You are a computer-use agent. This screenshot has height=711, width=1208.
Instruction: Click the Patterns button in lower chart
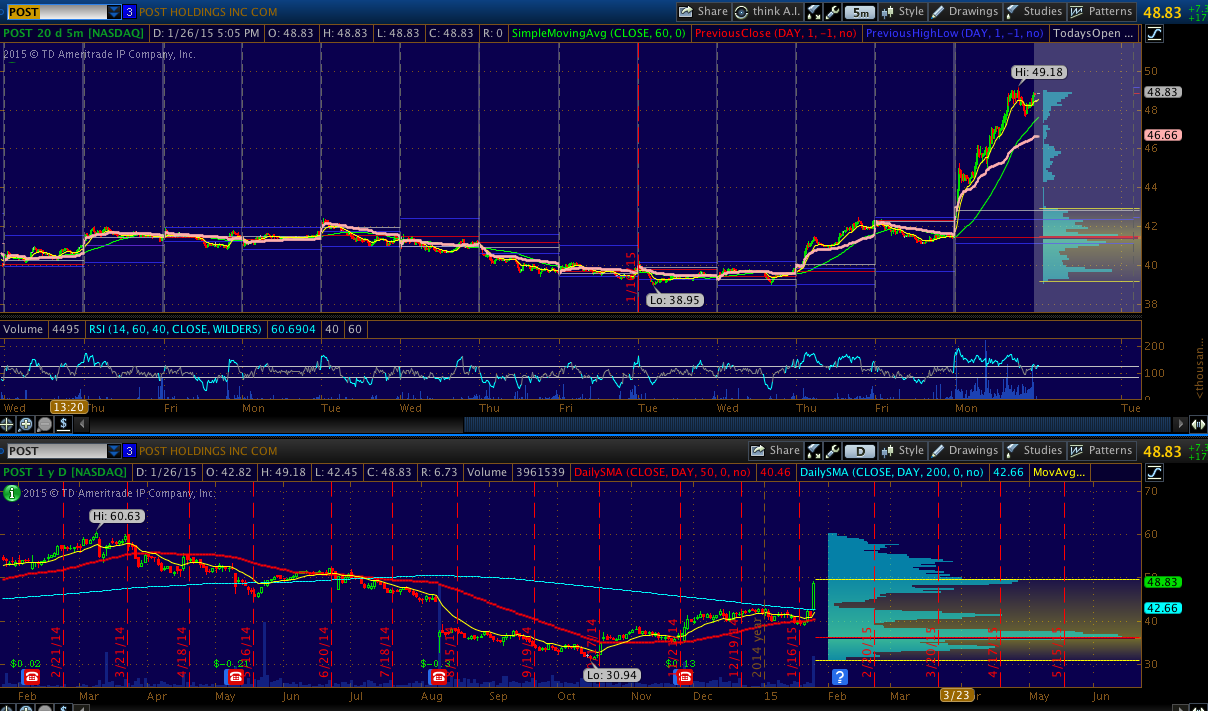pyautogui.click(x=1101, y=451)
